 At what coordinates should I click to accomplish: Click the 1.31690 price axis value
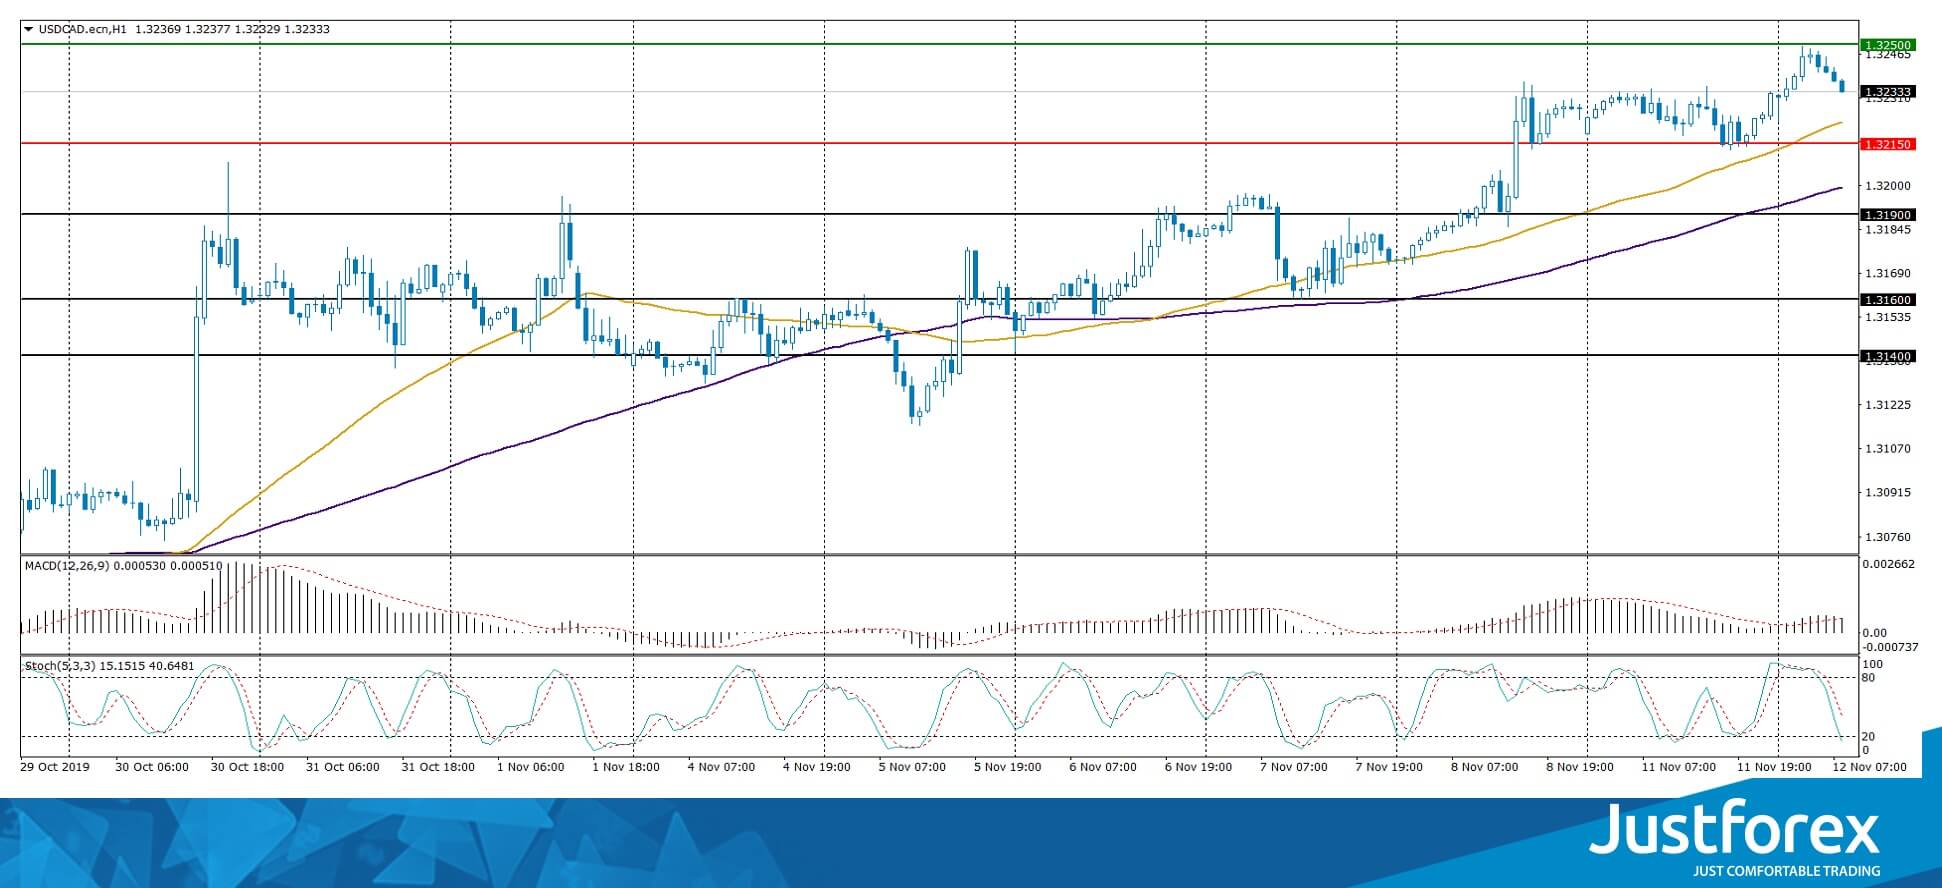[x=1888, y=273]
